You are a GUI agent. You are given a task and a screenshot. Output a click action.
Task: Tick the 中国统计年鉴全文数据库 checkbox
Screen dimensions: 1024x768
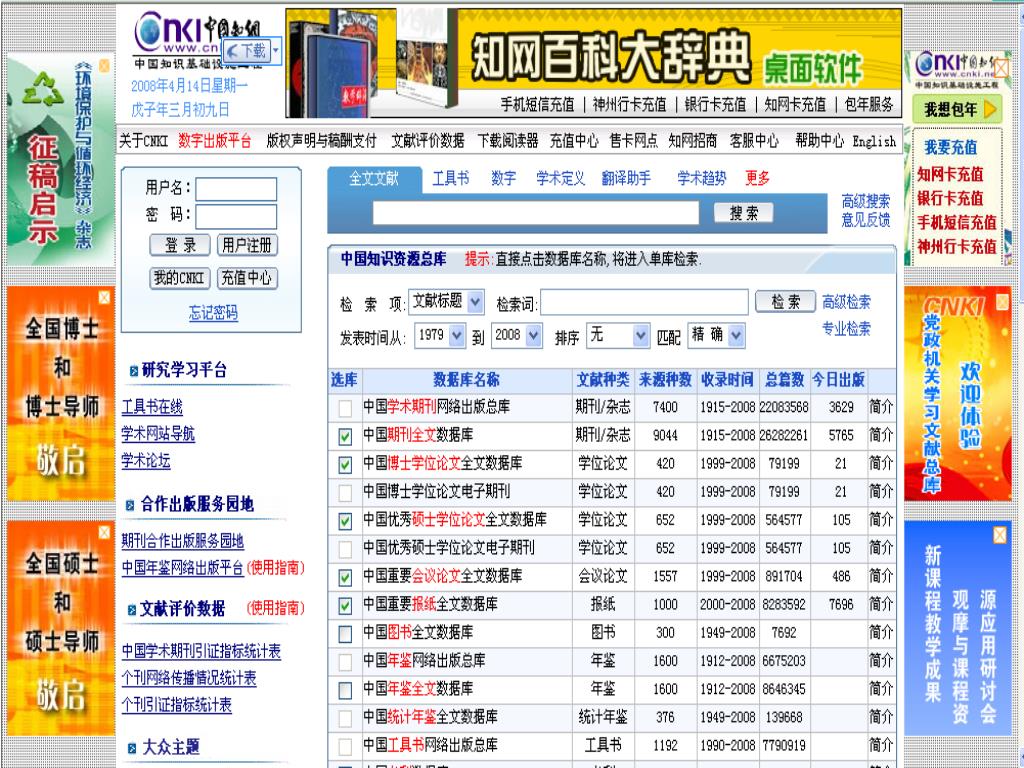point(345,718)
